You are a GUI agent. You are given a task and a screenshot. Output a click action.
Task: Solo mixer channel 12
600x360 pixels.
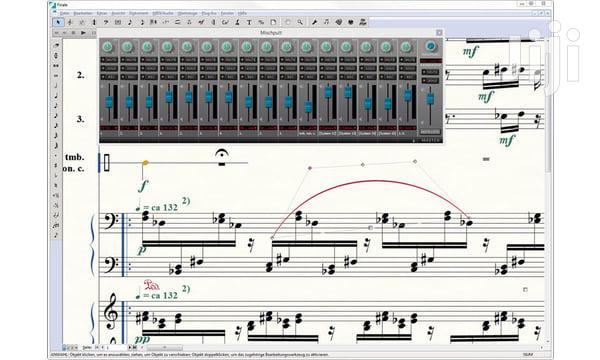(x=328, y=68)
